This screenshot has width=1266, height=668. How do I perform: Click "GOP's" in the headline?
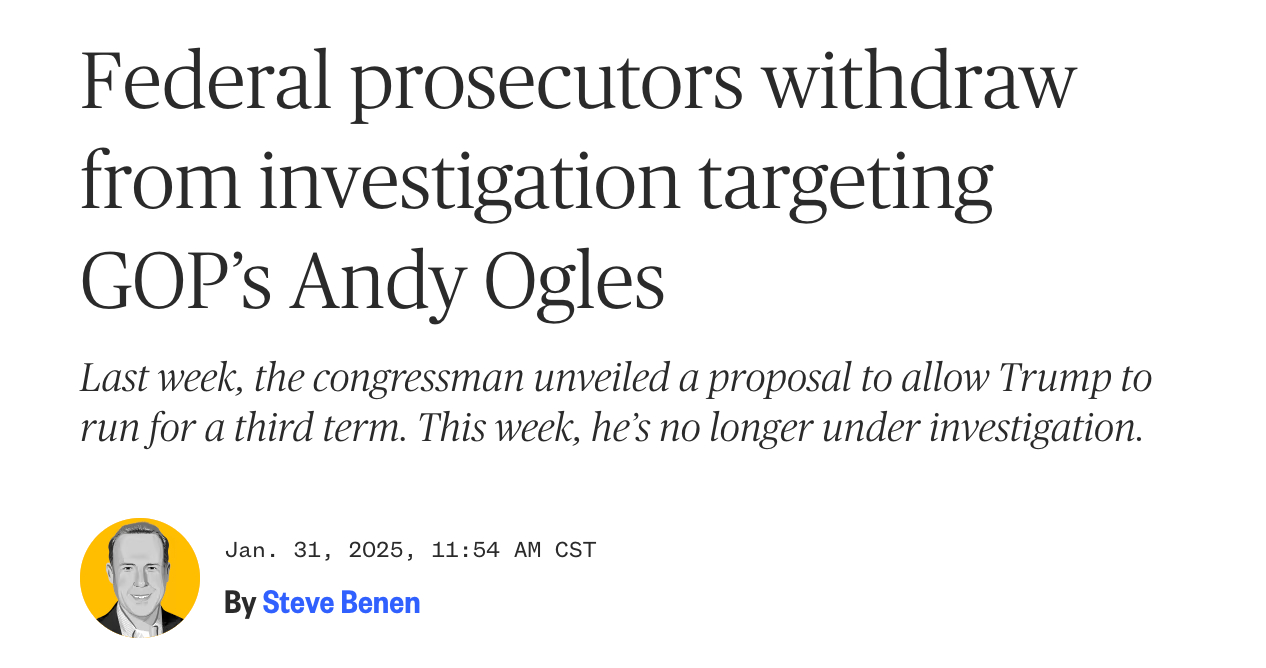[176, 282]
